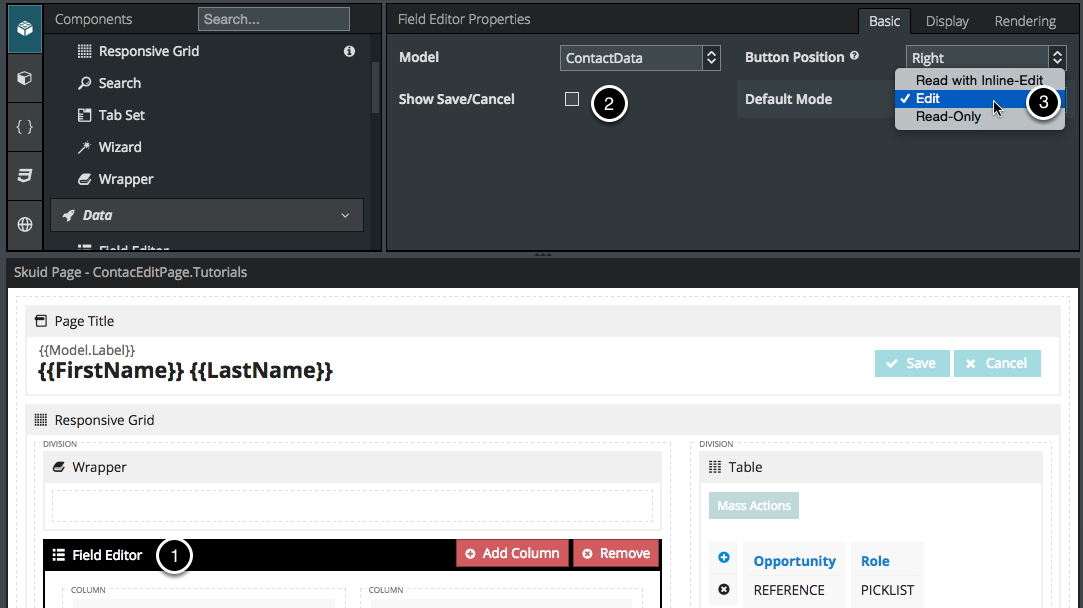Click the Remove button on Field Editor
Image resolution: width=1083 pixels, height=608 pixels.
pos(616,553)
